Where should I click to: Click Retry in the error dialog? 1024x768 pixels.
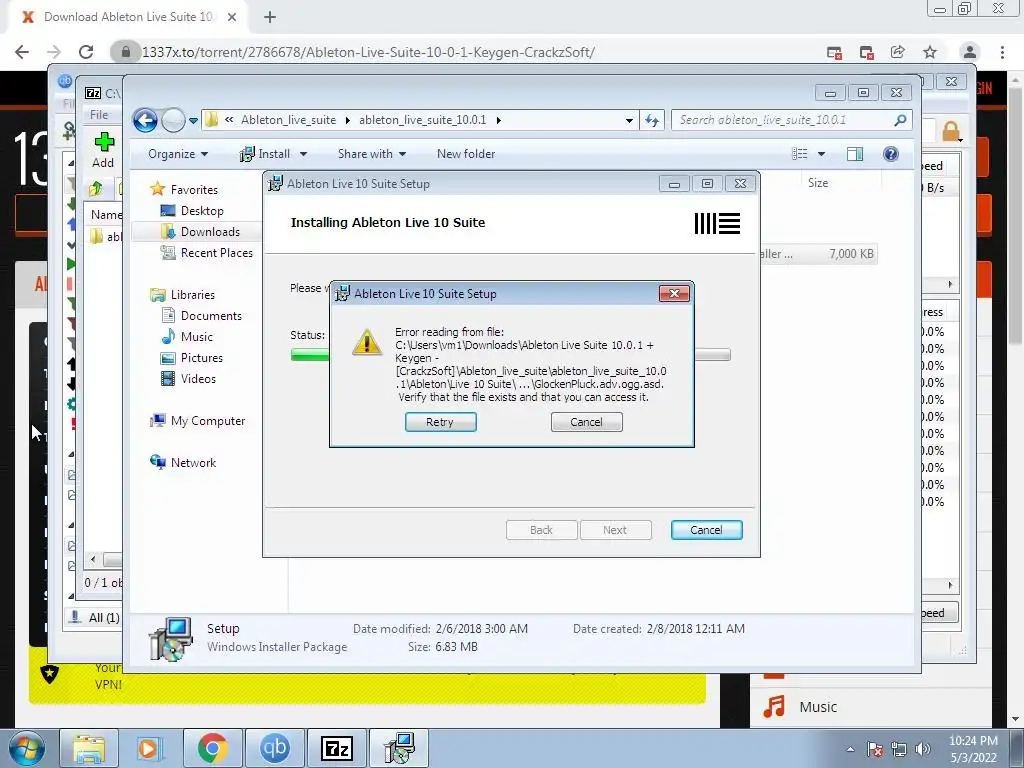(x=440, y=422)
